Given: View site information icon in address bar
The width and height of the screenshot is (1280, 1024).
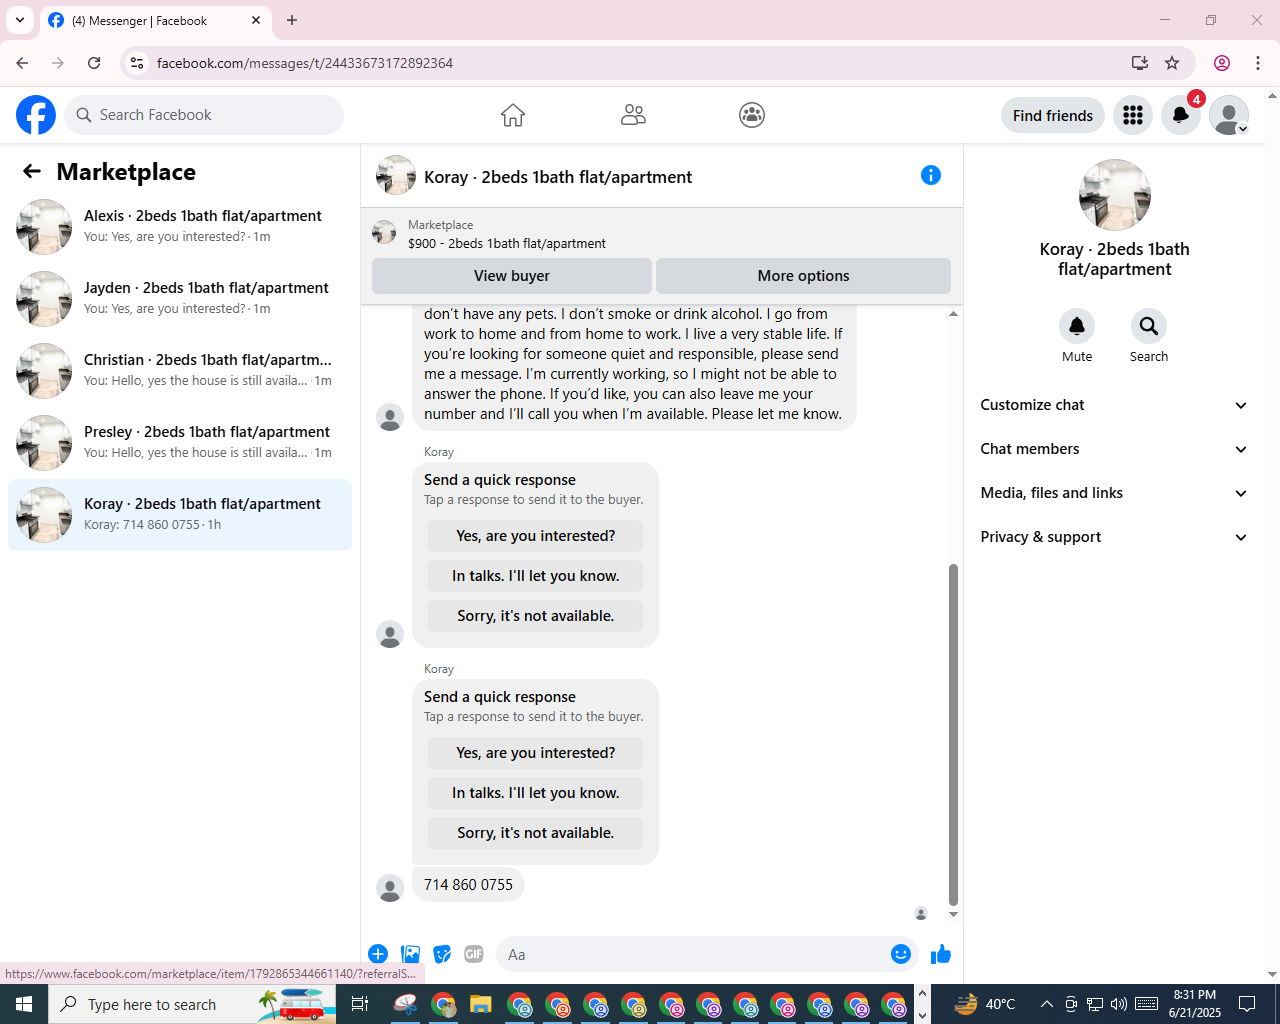Looking at the screenshot, I should [x=137, y=63].
